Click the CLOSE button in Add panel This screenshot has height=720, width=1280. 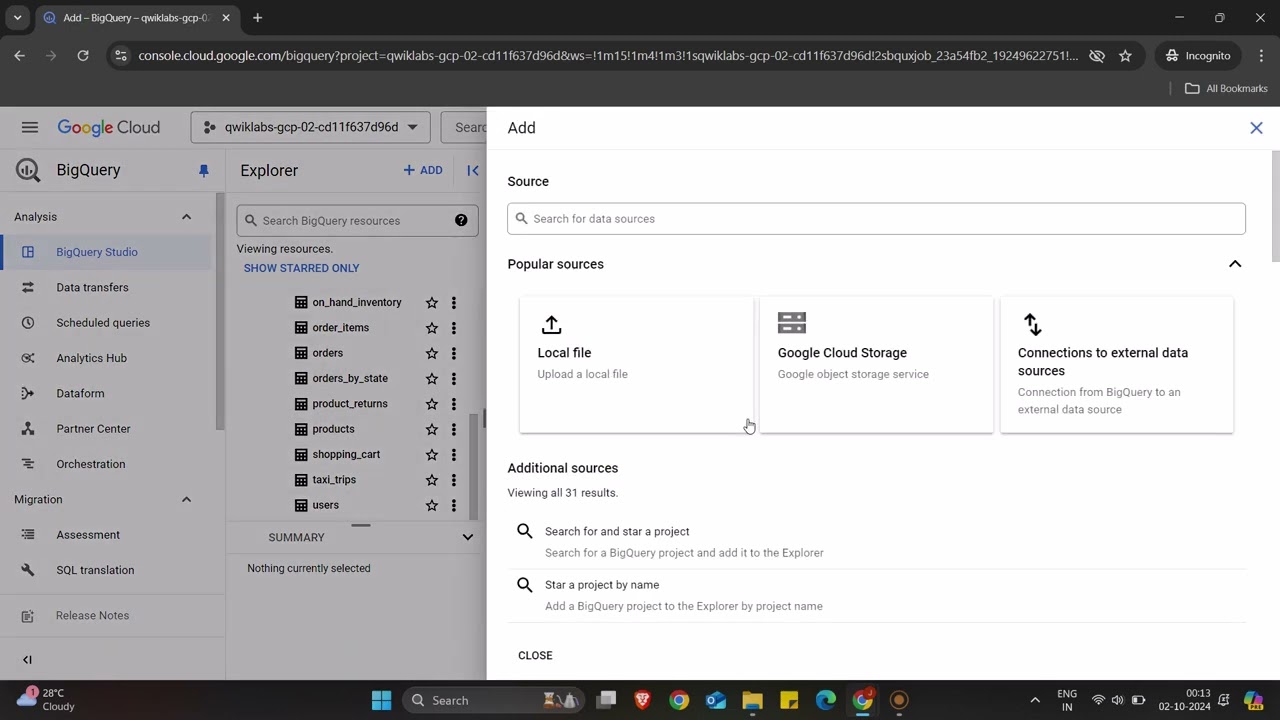(x=535, y=656)
